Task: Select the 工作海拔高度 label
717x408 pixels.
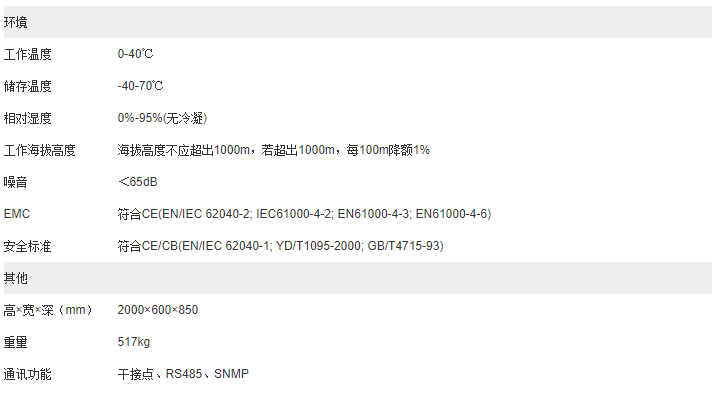Action: point(40,150)
